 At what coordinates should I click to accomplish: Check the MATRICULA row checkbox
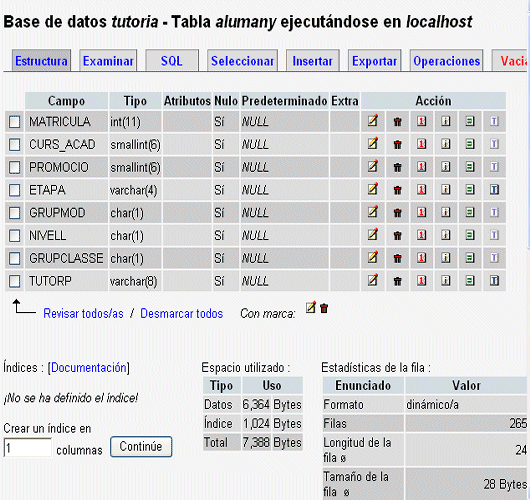point(15,122)
